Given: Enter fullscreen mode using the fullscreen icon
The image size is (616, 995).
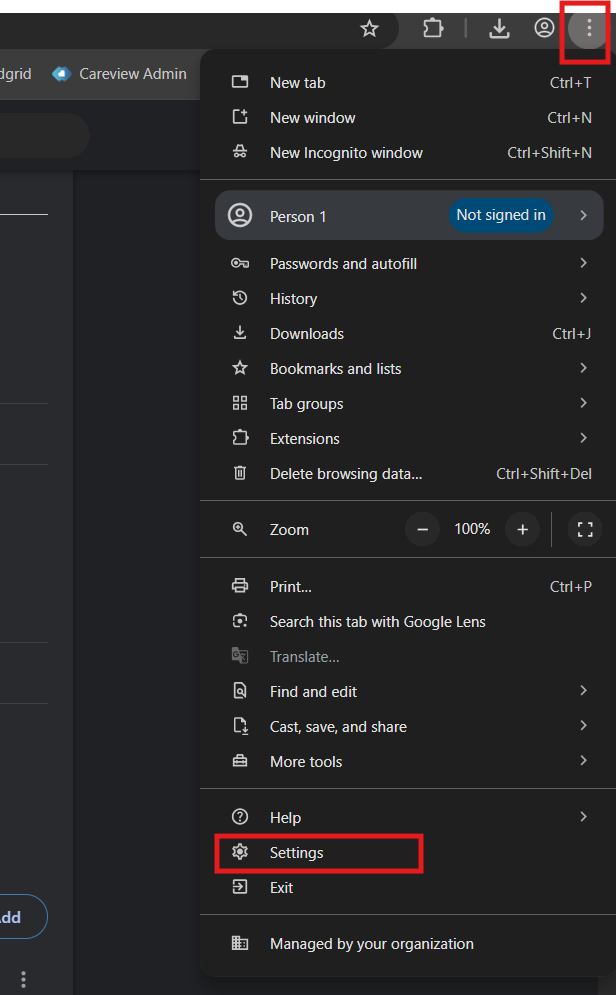Looking at the screenshot, I should click(586, 529).
